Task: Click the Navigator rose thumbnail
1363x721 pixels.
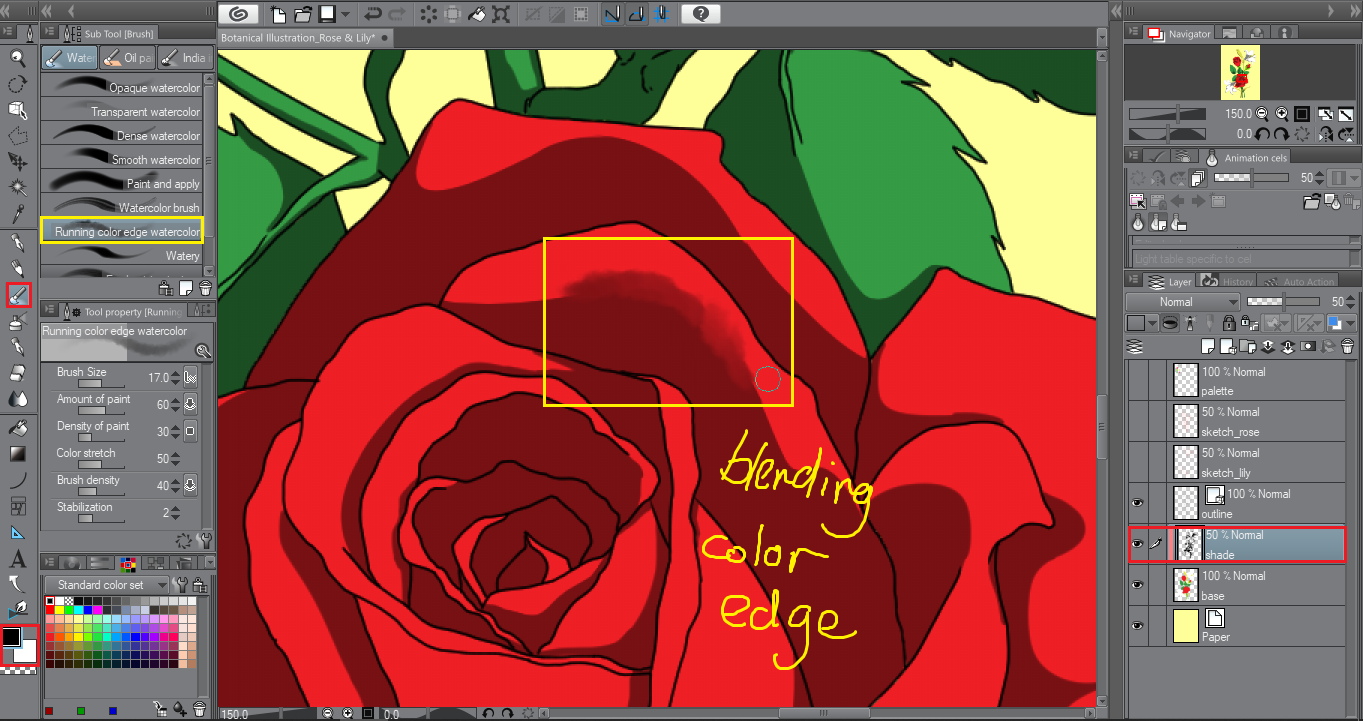Action: click(x=1240, y=72)
